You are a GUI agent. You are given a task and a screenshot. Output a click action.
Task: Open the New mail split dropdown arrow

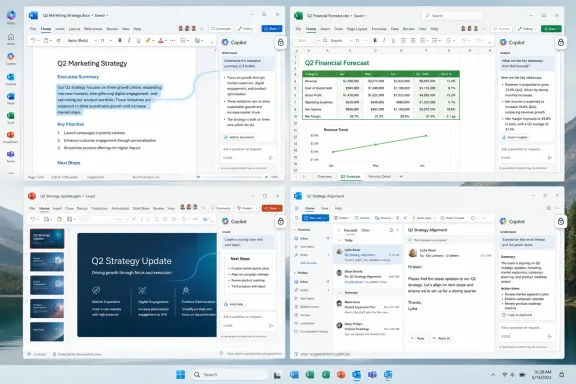pos(326,218)
